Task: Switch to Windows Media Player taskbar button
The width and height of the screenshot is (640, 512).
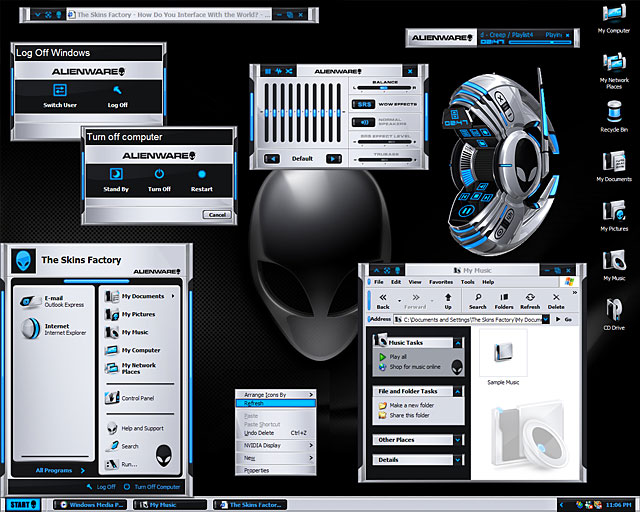Action: coord(90,505)
